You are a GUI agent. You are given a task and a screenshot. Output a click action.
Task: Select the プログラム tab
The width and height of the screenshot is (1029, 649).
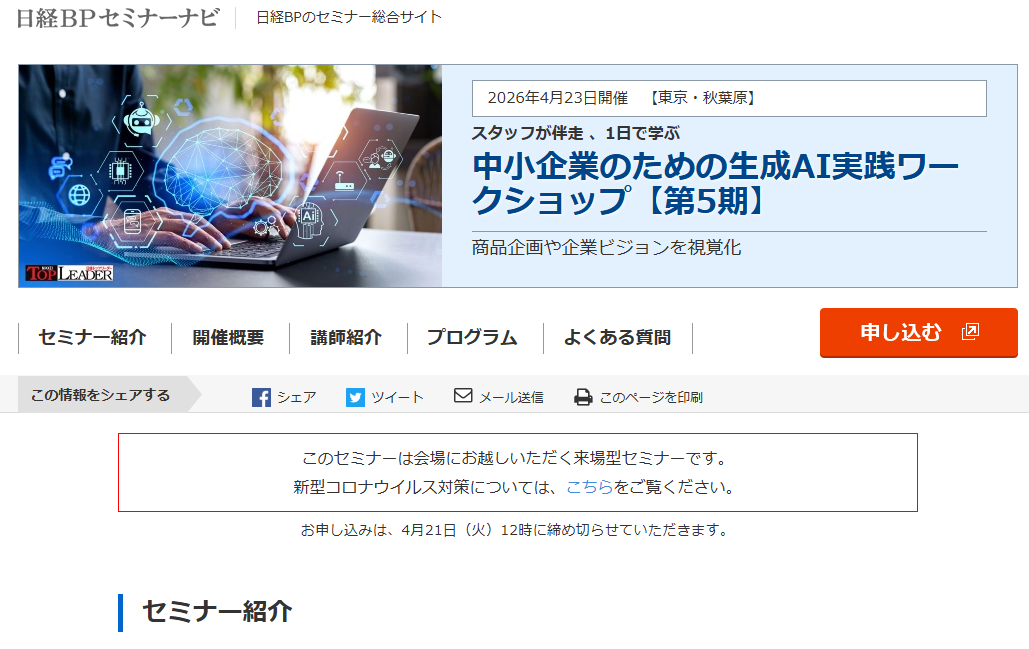[x=472, y=337]
